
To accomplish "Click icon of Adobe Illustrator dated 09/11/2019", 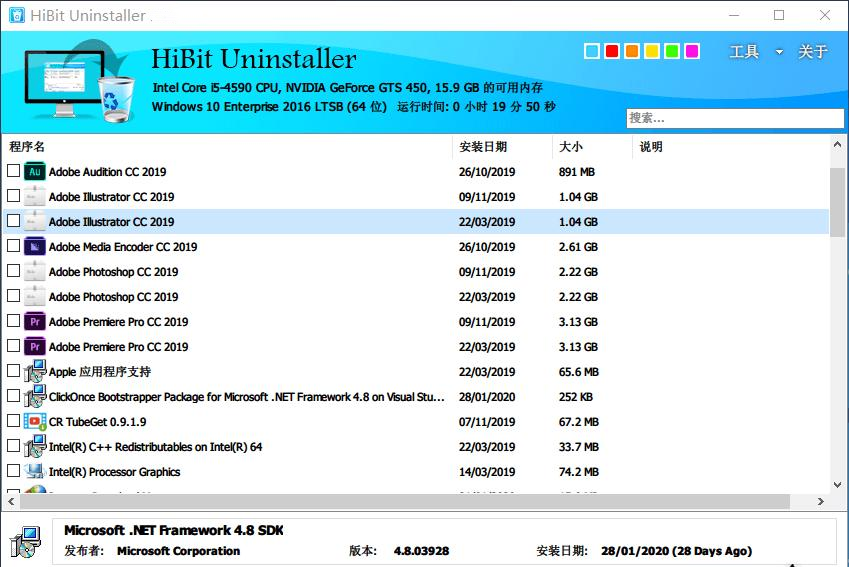I will pyautogui.click(x=35, y=197).
